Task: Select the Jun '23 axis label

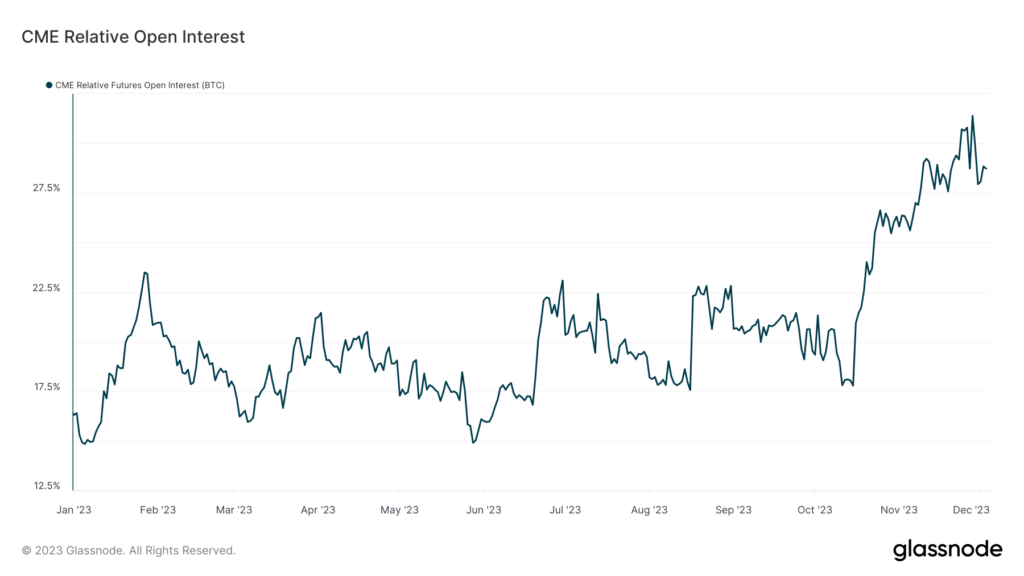Action: click(483, 509)
